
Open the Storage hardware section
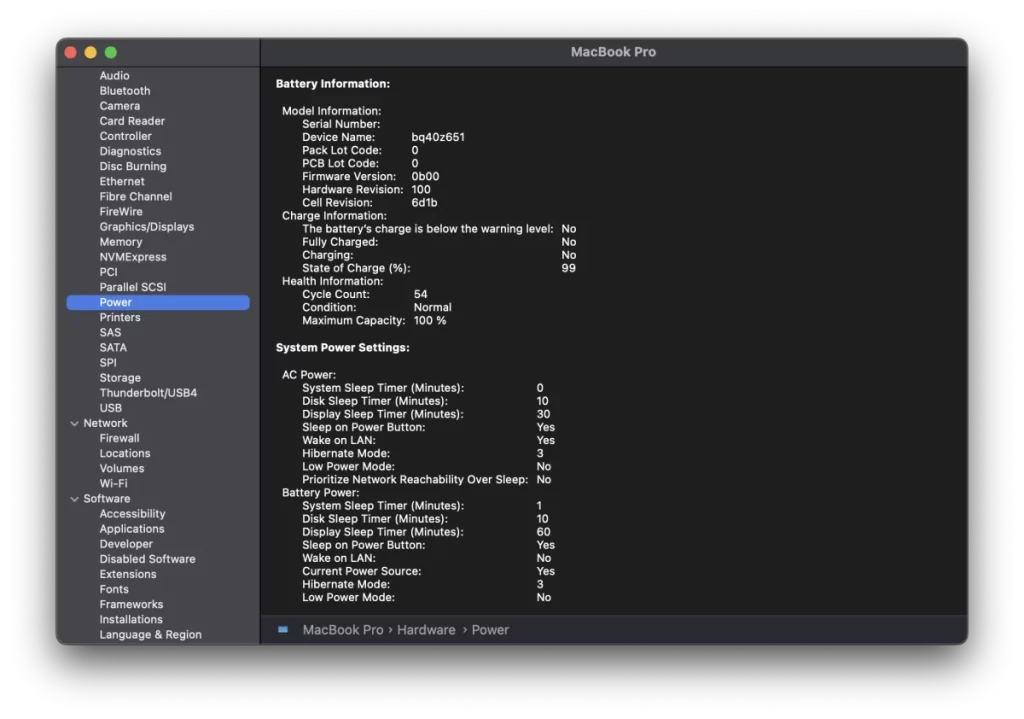[120, 378]
